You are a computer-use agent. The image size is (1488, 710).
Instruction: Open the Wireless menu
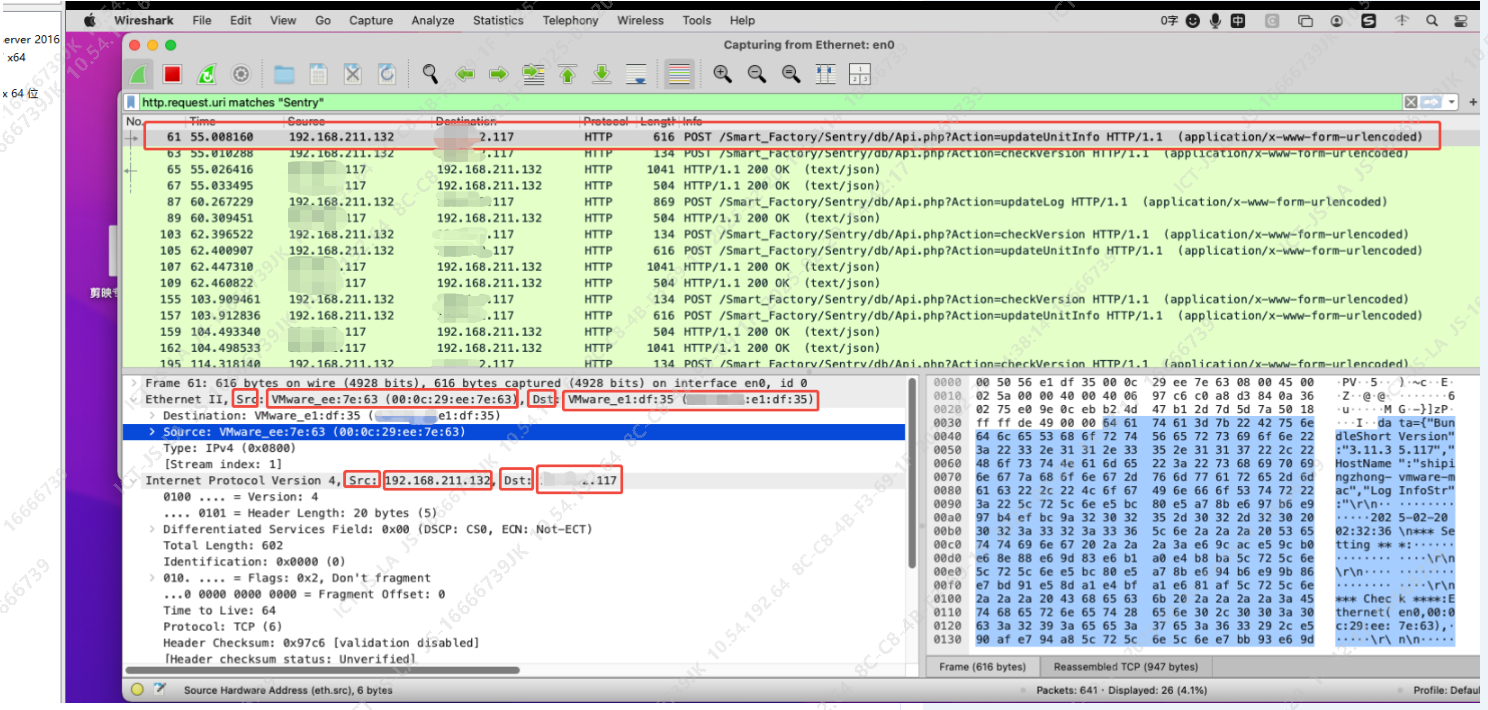[640, 20]
